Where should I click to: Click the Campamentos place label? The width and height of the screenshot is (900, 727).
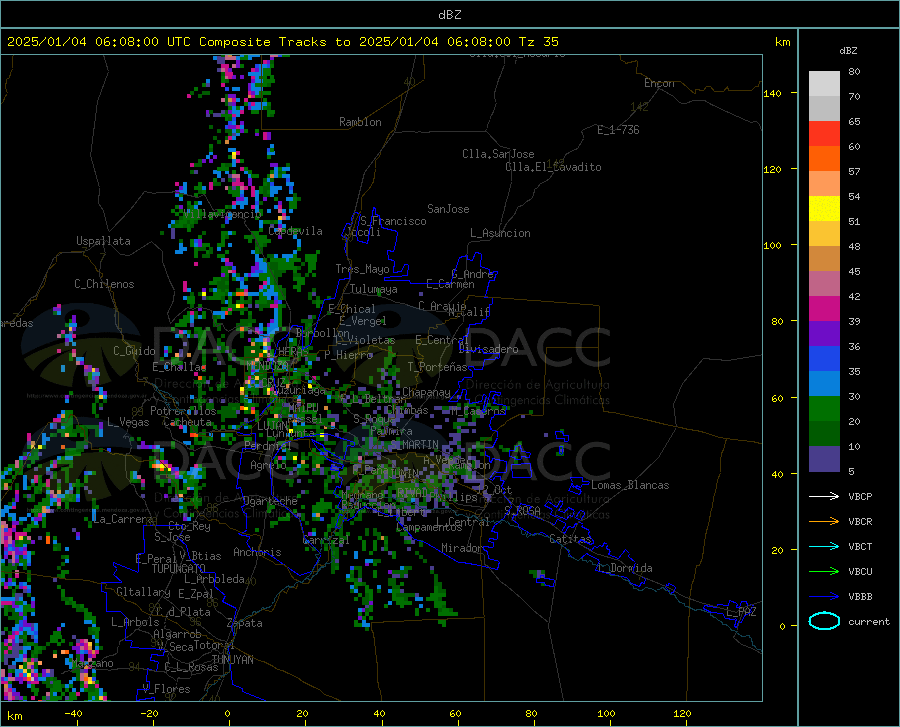[x=429, y=527]
